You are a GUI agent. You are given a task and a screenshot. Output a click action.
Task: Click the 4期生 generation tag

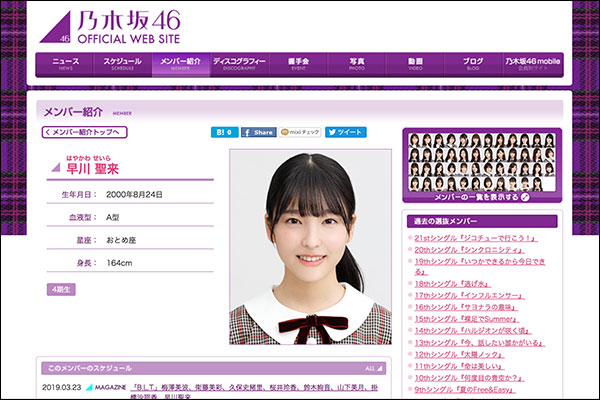pos(59,289)
